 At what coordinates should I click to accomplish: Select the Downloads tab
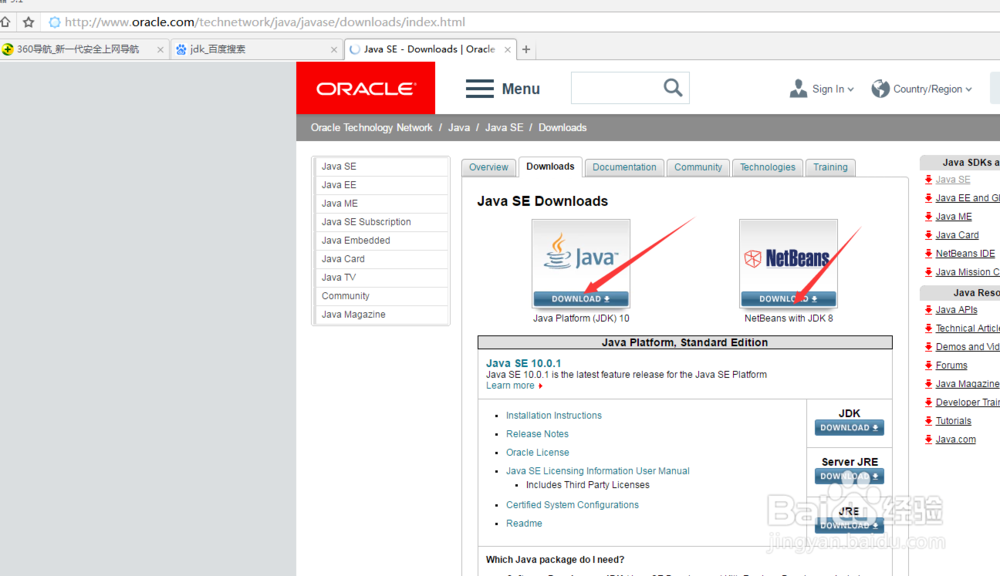click(x=550, y=166)
